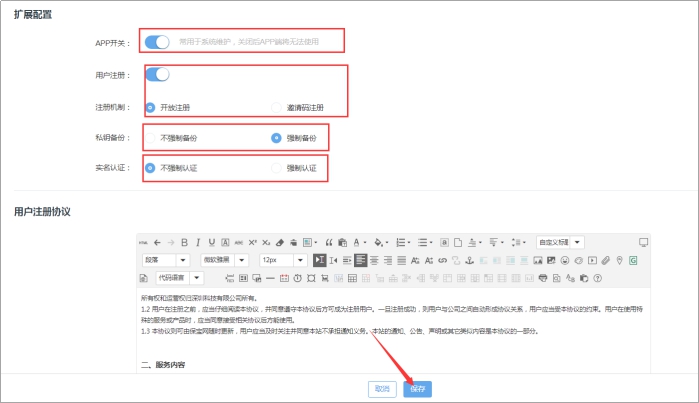Click the Bold icon in editor toolbar

coord(185,242)
